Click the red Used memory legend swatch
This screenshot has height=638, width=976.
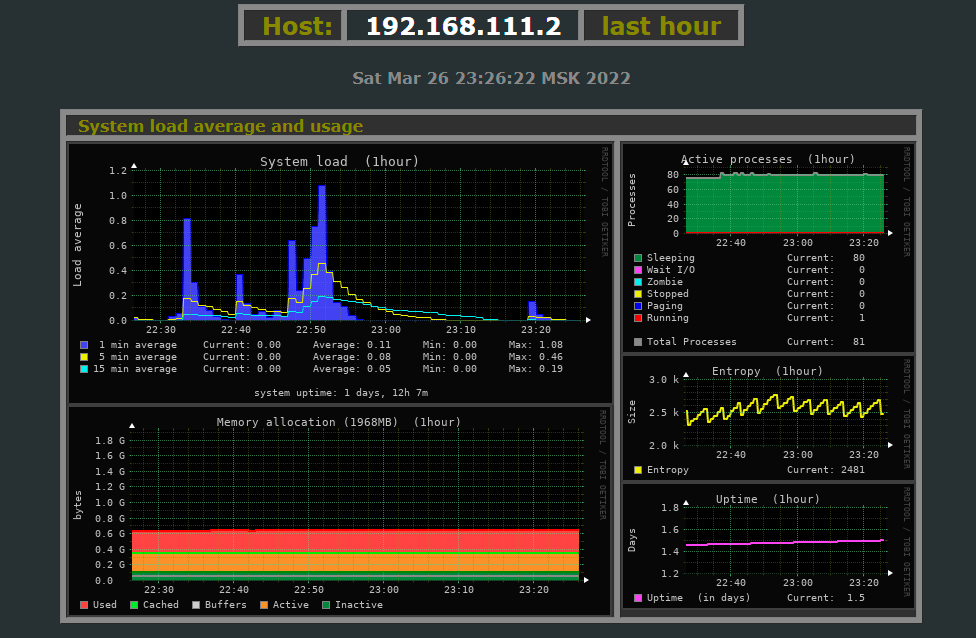point(85,605)
